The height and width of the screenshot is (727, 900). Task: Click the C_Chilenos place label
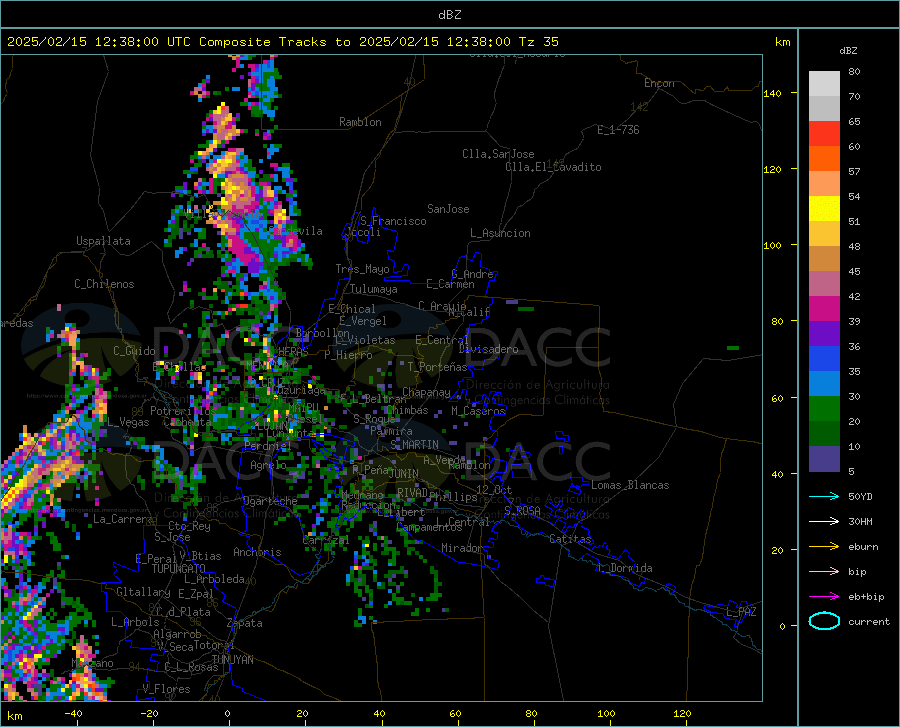point(104,284)
